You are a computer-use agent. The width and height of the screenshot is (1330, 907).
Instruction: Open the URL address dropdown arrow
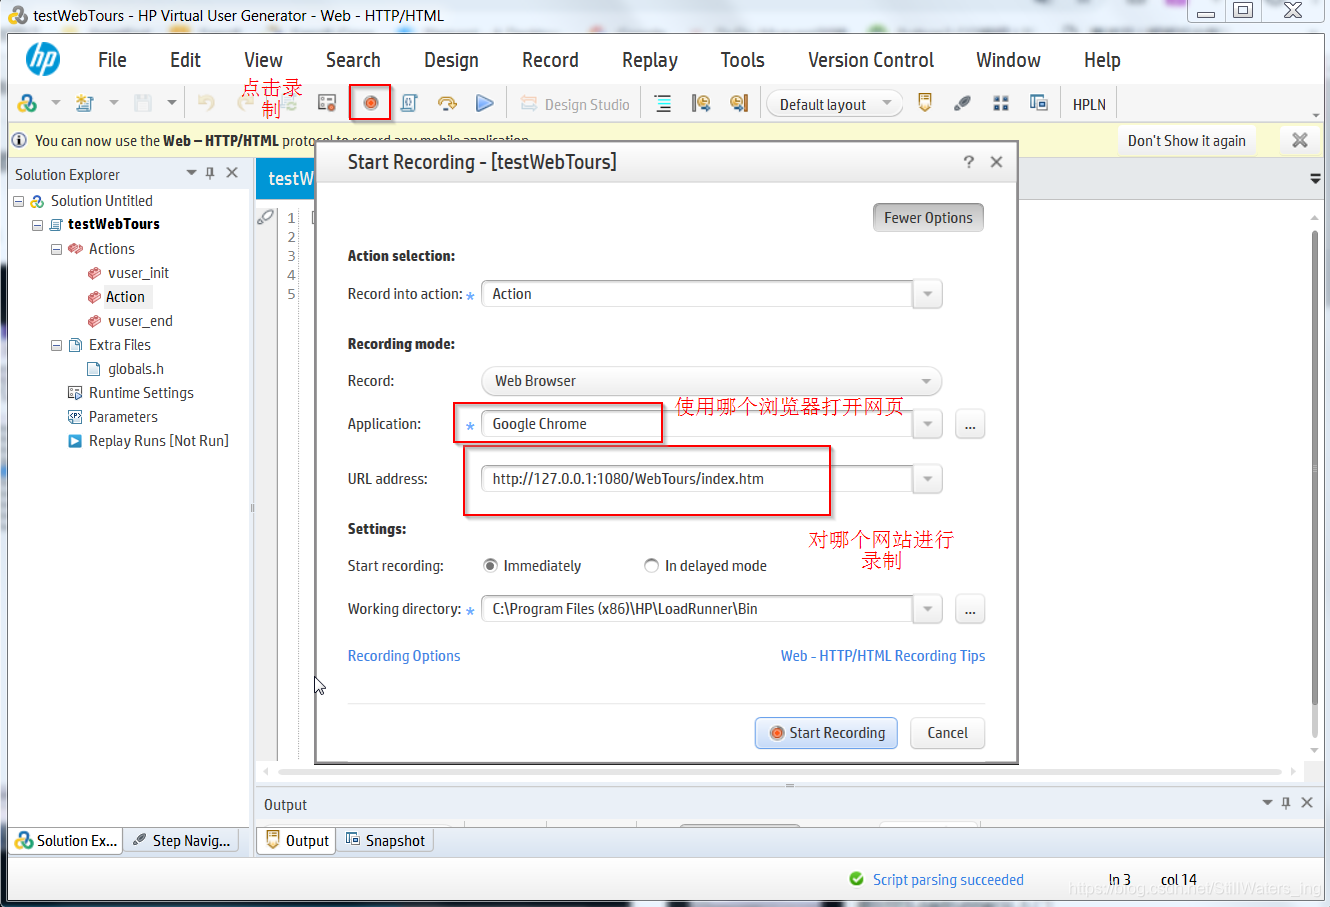(x=927, y=479)
